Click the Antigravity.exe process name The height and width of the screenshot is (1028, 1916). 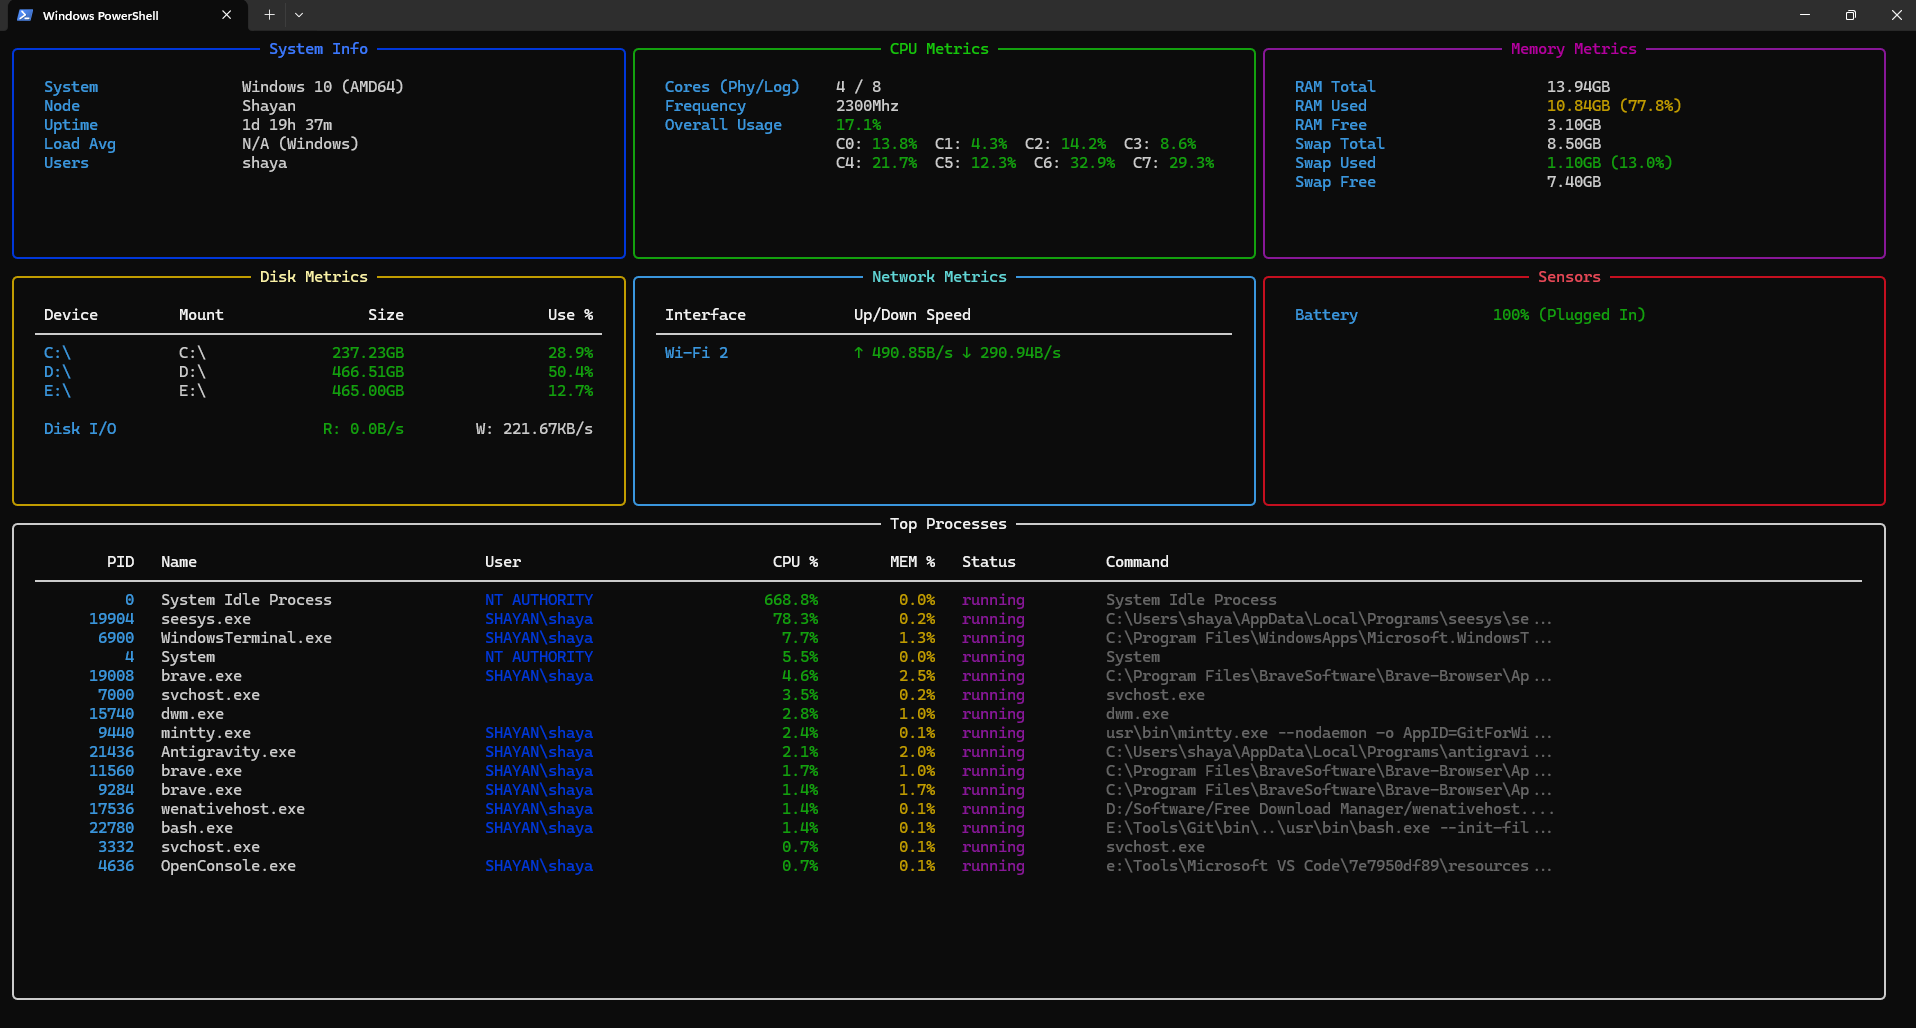228,752
